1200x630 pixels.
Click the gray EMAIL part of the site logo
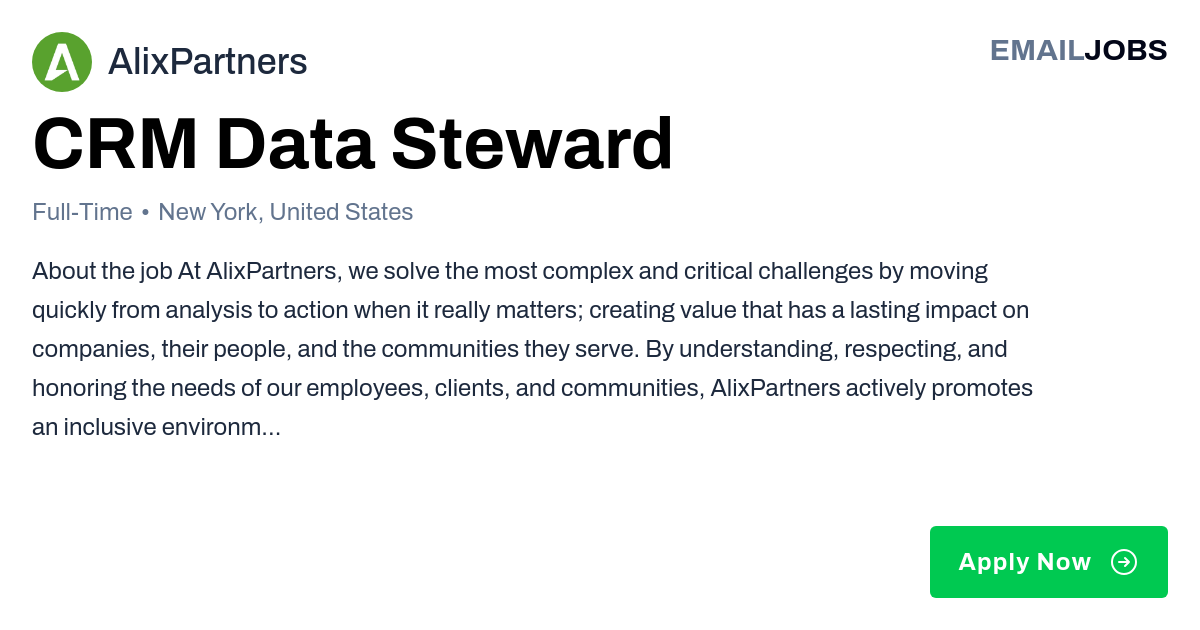(x=1037, y=50)
